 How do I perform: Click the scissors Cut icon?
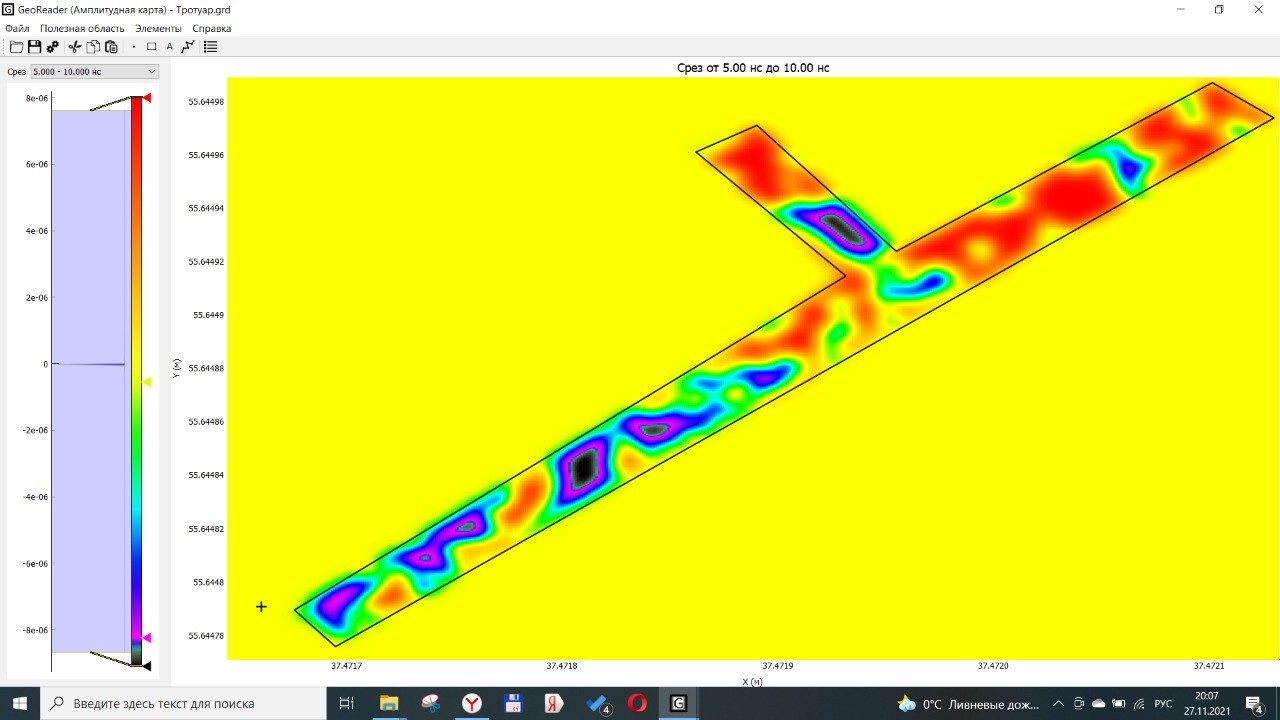(x=75, y=47)
